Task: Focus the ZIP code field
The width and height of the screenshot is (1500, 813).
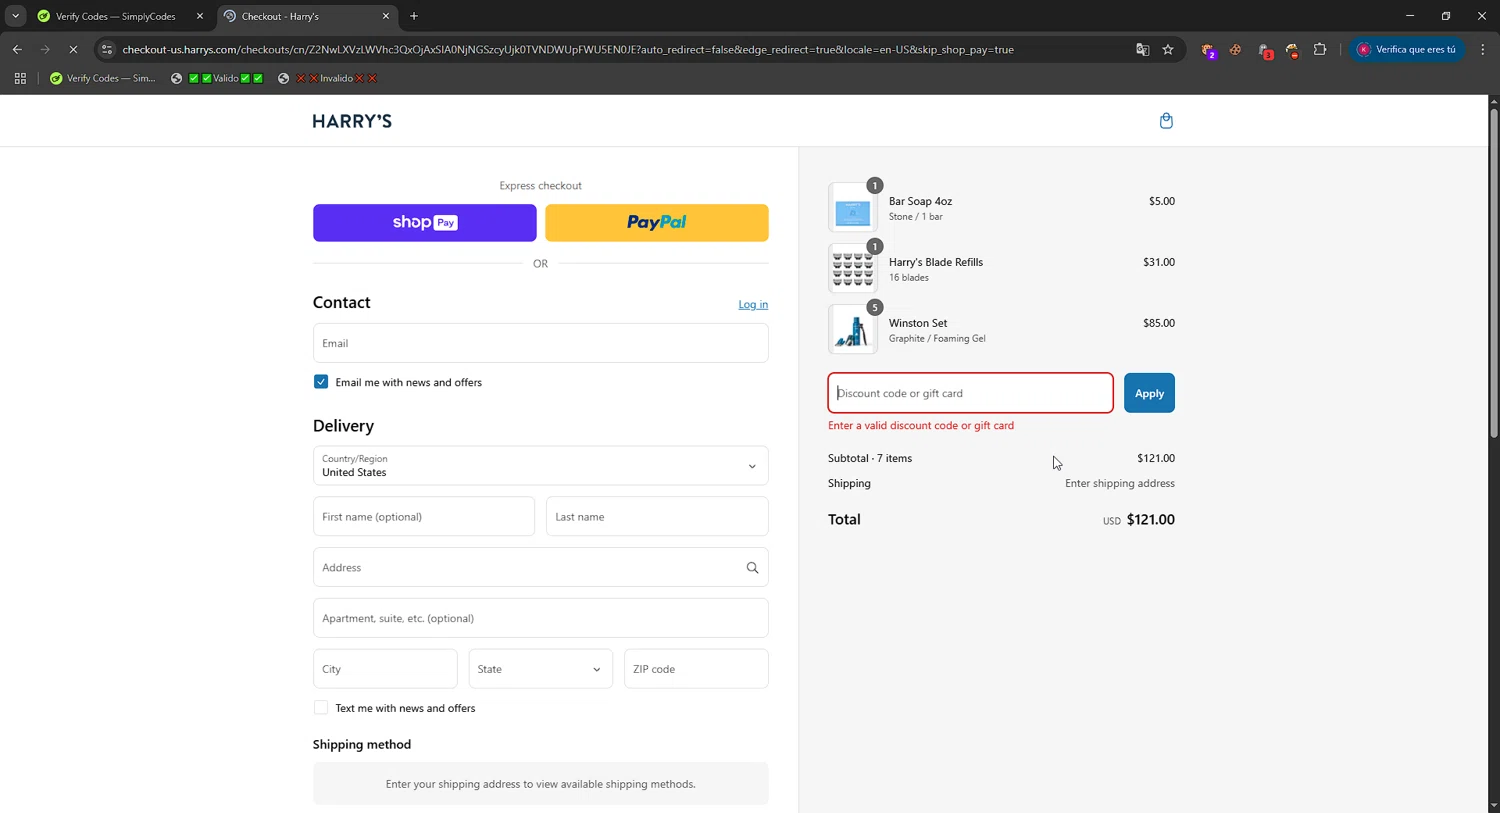Action: (x=696, y=669)
